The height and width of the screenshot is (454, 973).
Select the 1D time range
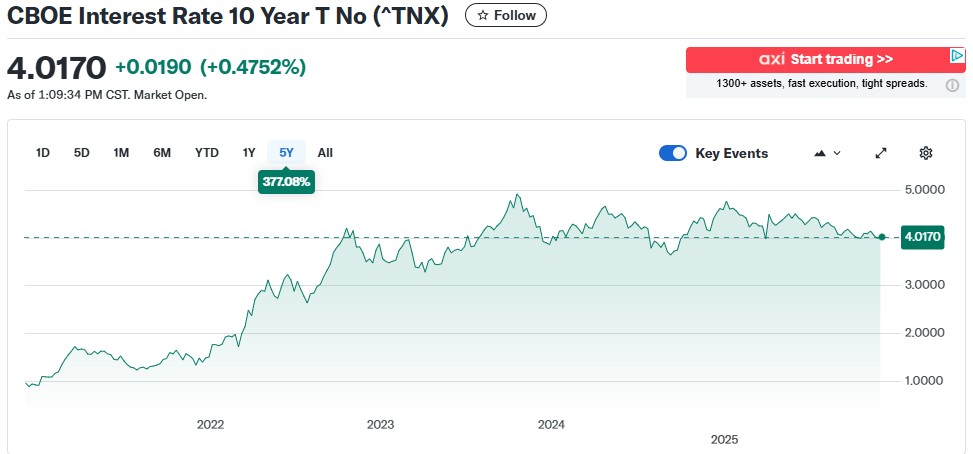click(43, 153)
